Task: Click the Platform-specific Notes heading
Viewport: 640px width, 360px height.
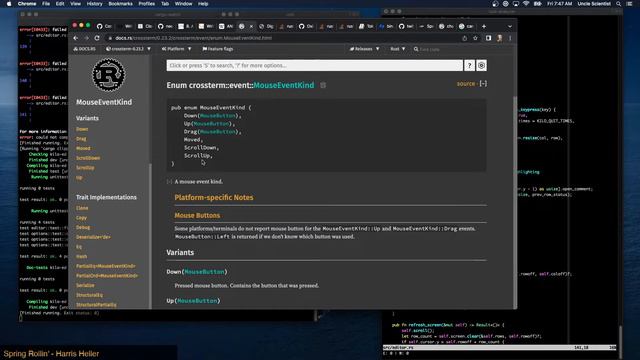Action: pos(214,198)
